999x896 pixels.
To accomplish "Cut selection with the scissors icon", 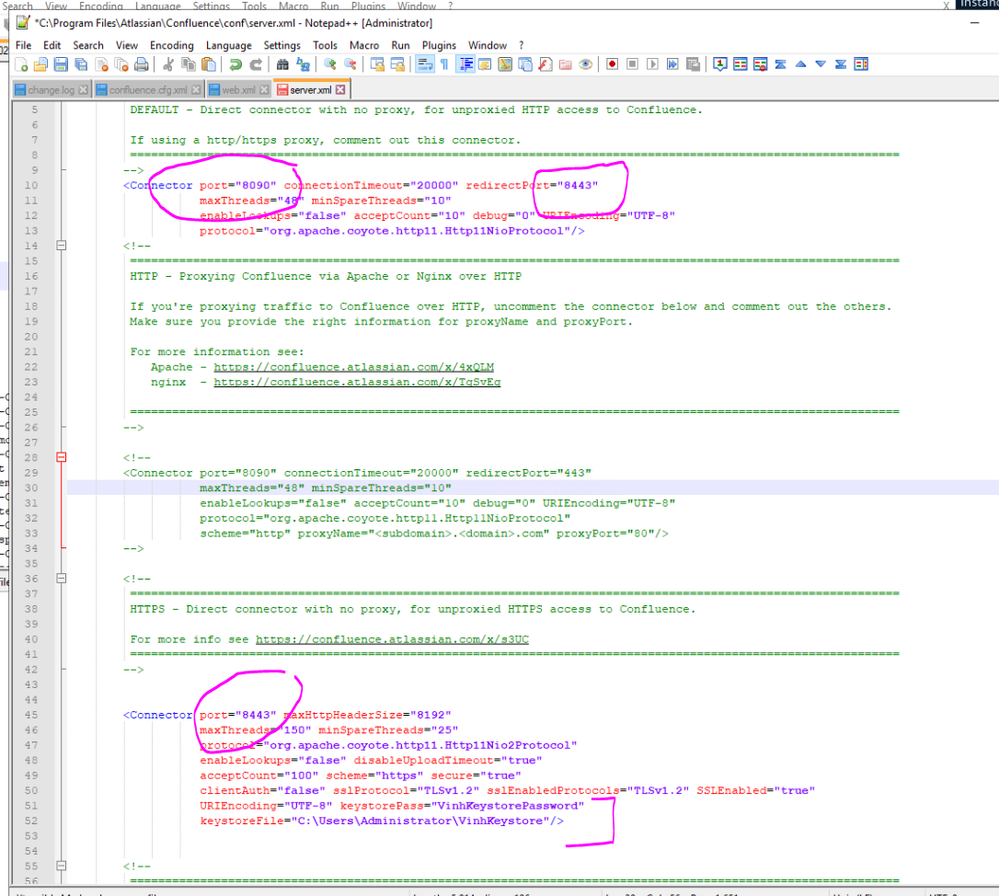I will 168,64.
